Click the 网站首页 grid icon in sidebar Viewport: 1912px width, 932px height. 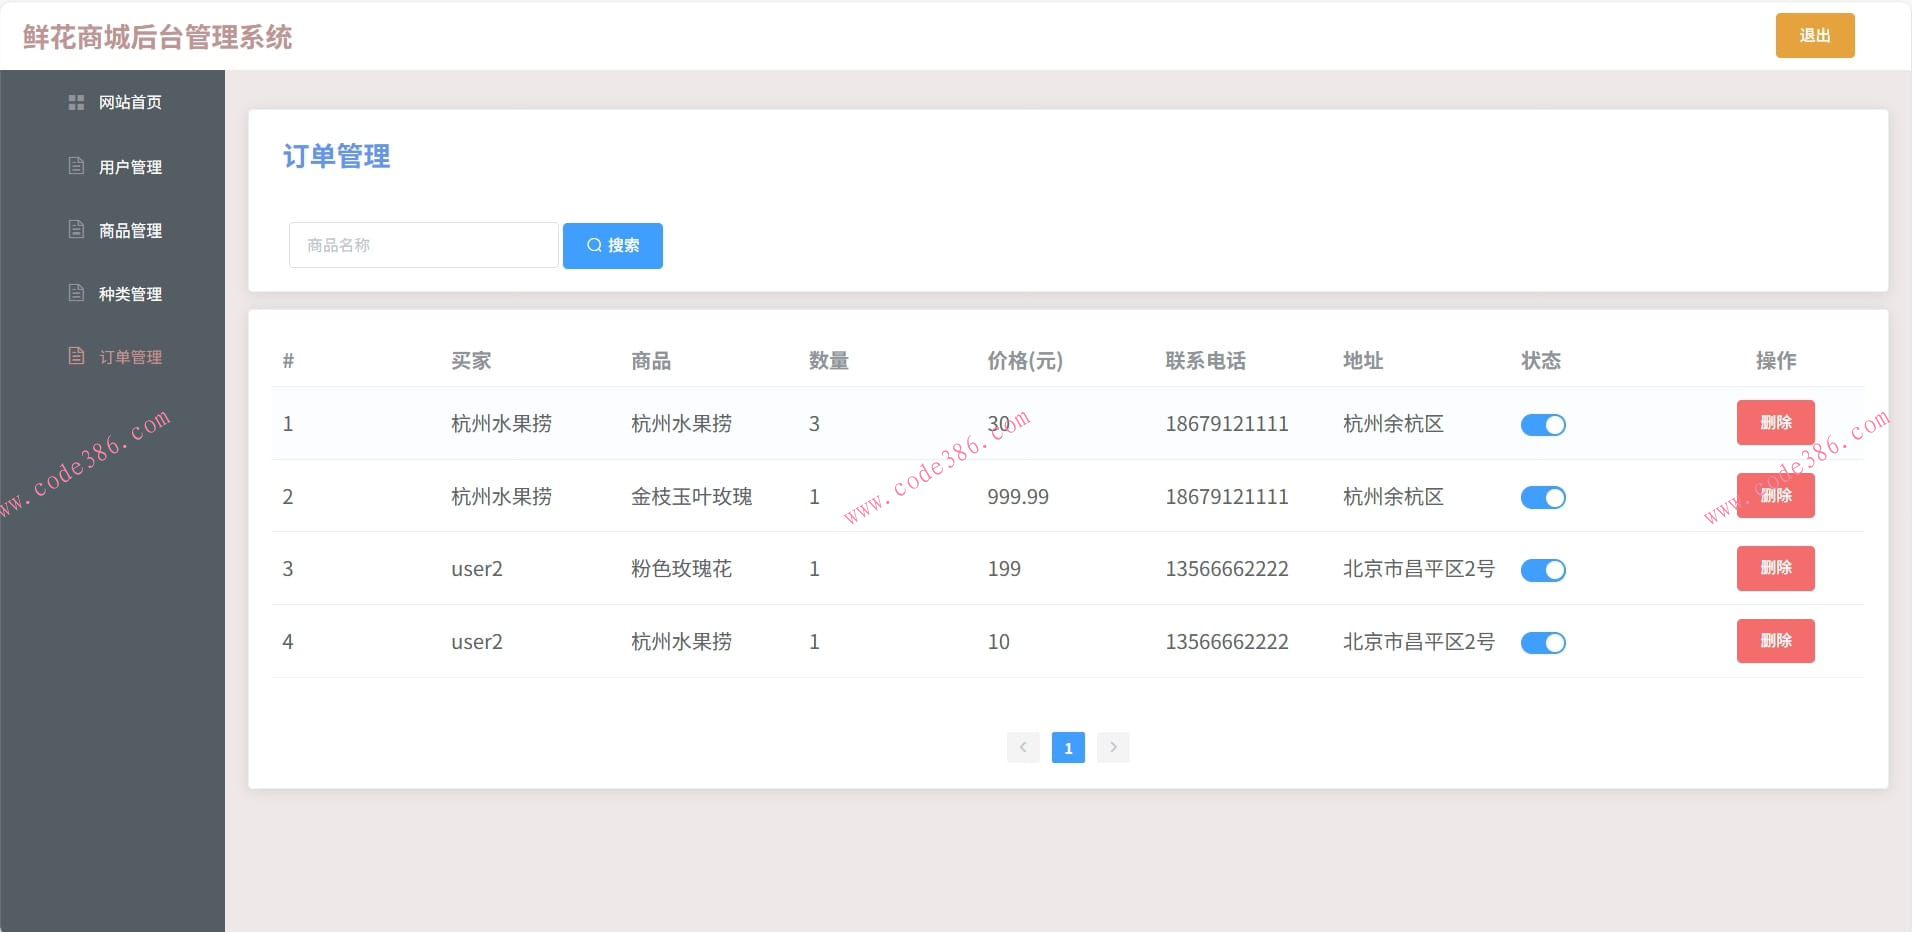click(x=77, y=101)
